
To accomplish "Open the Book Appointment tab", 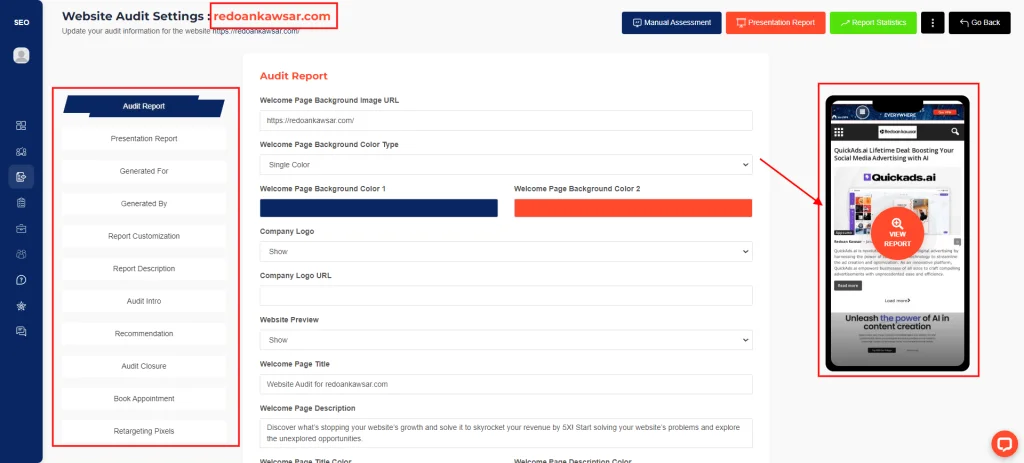I will pos(144,399).
